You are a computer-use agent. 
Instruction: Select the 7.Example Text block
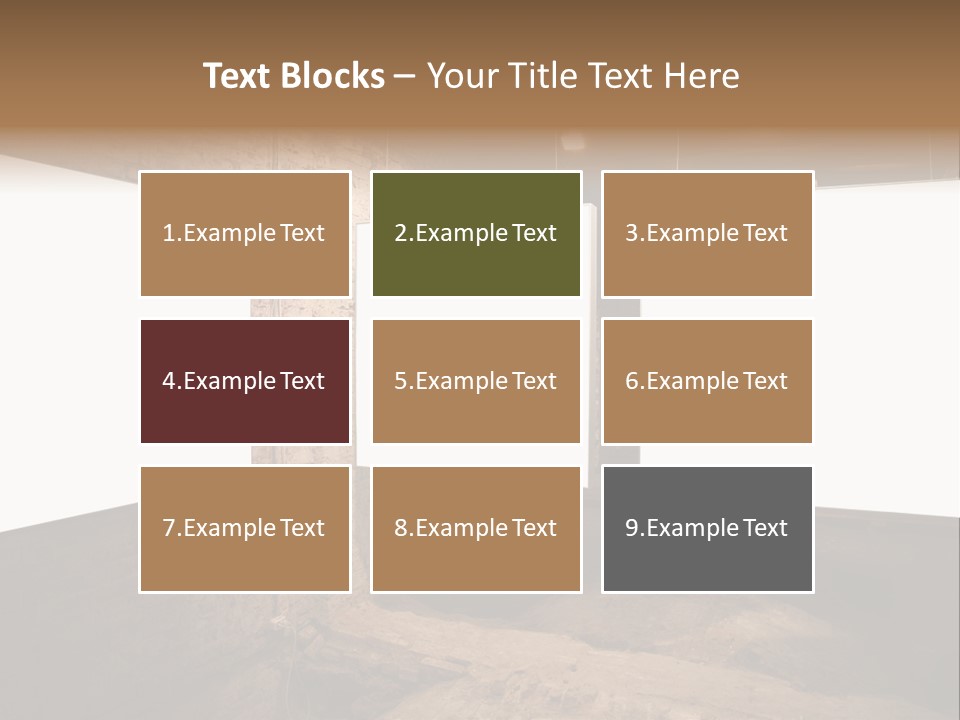(245, 529)
